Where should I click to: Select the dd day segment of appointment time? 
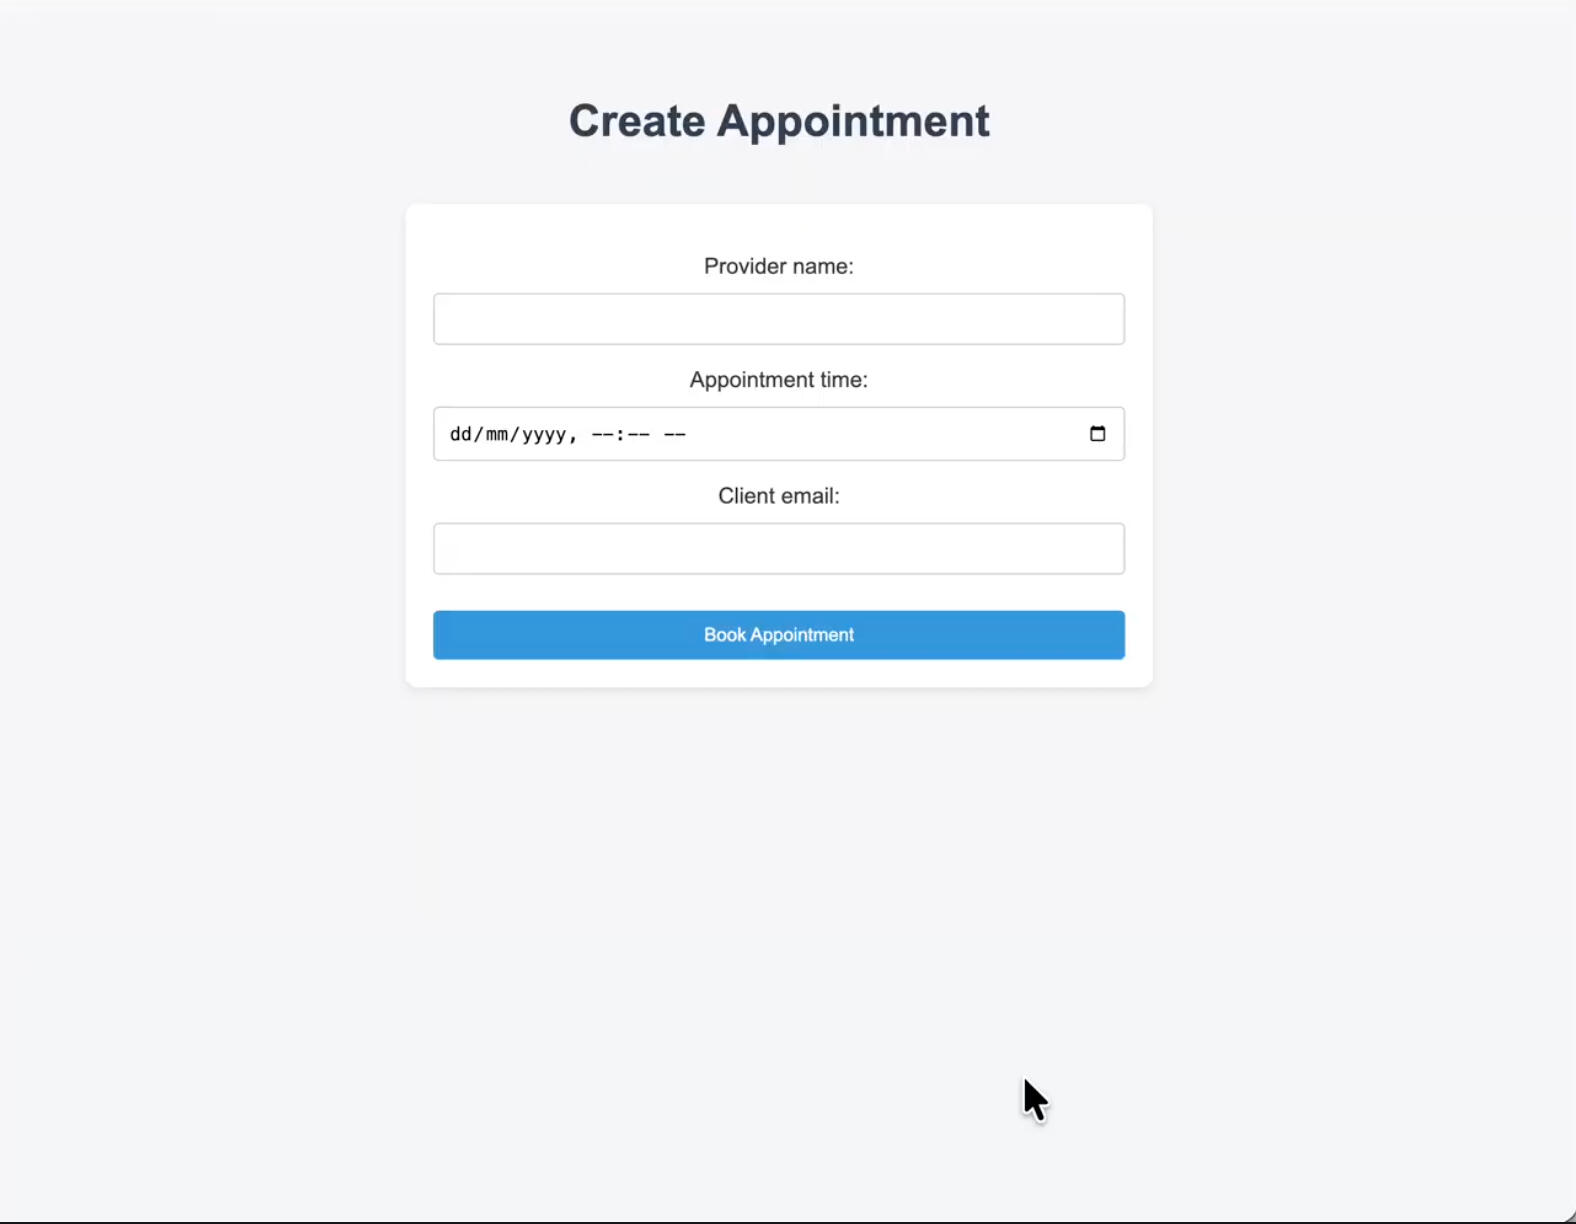tap(460, 434)
